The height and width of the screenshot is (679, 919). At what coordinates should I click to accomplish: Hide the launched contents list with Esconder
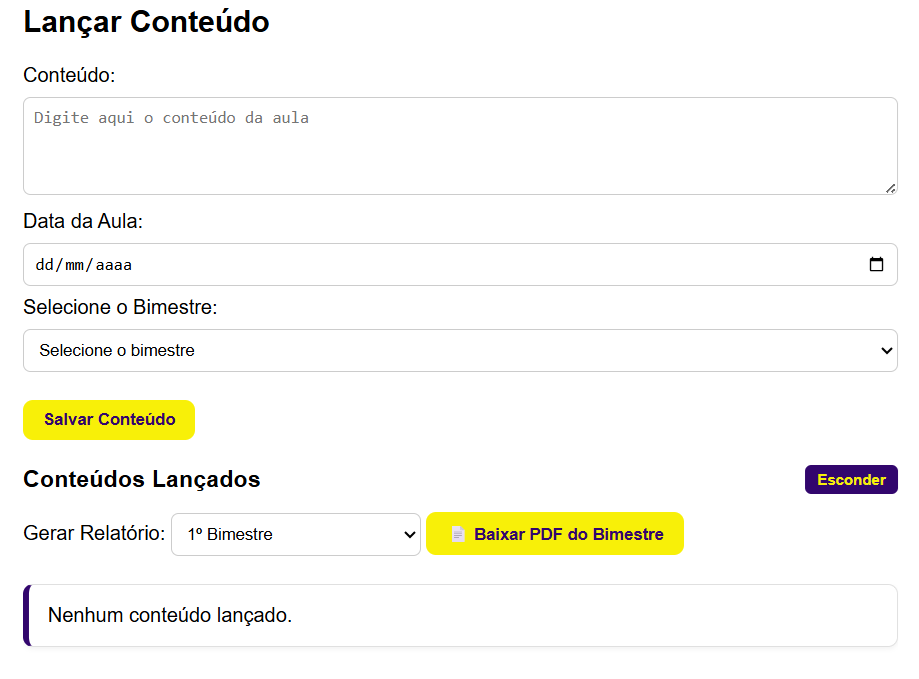coord(851,479)
